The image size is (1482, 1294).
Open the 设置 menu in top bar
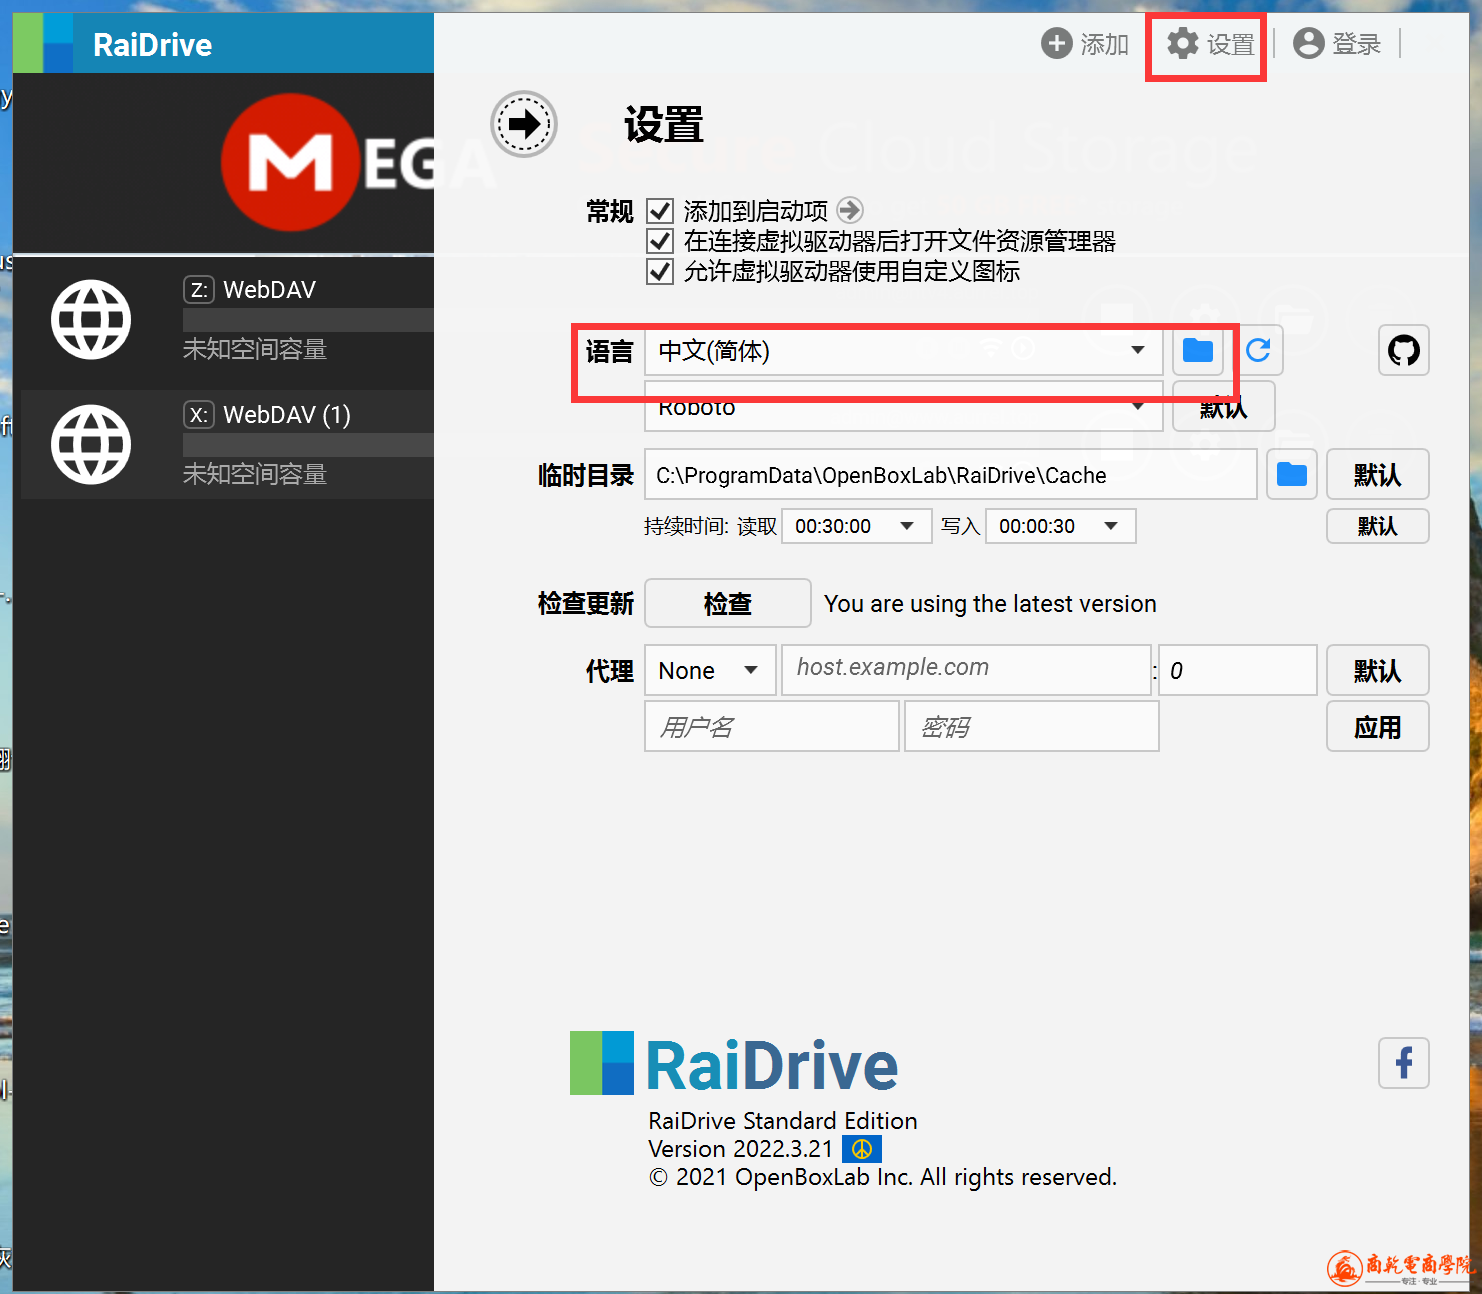(x=1210, y=44)
